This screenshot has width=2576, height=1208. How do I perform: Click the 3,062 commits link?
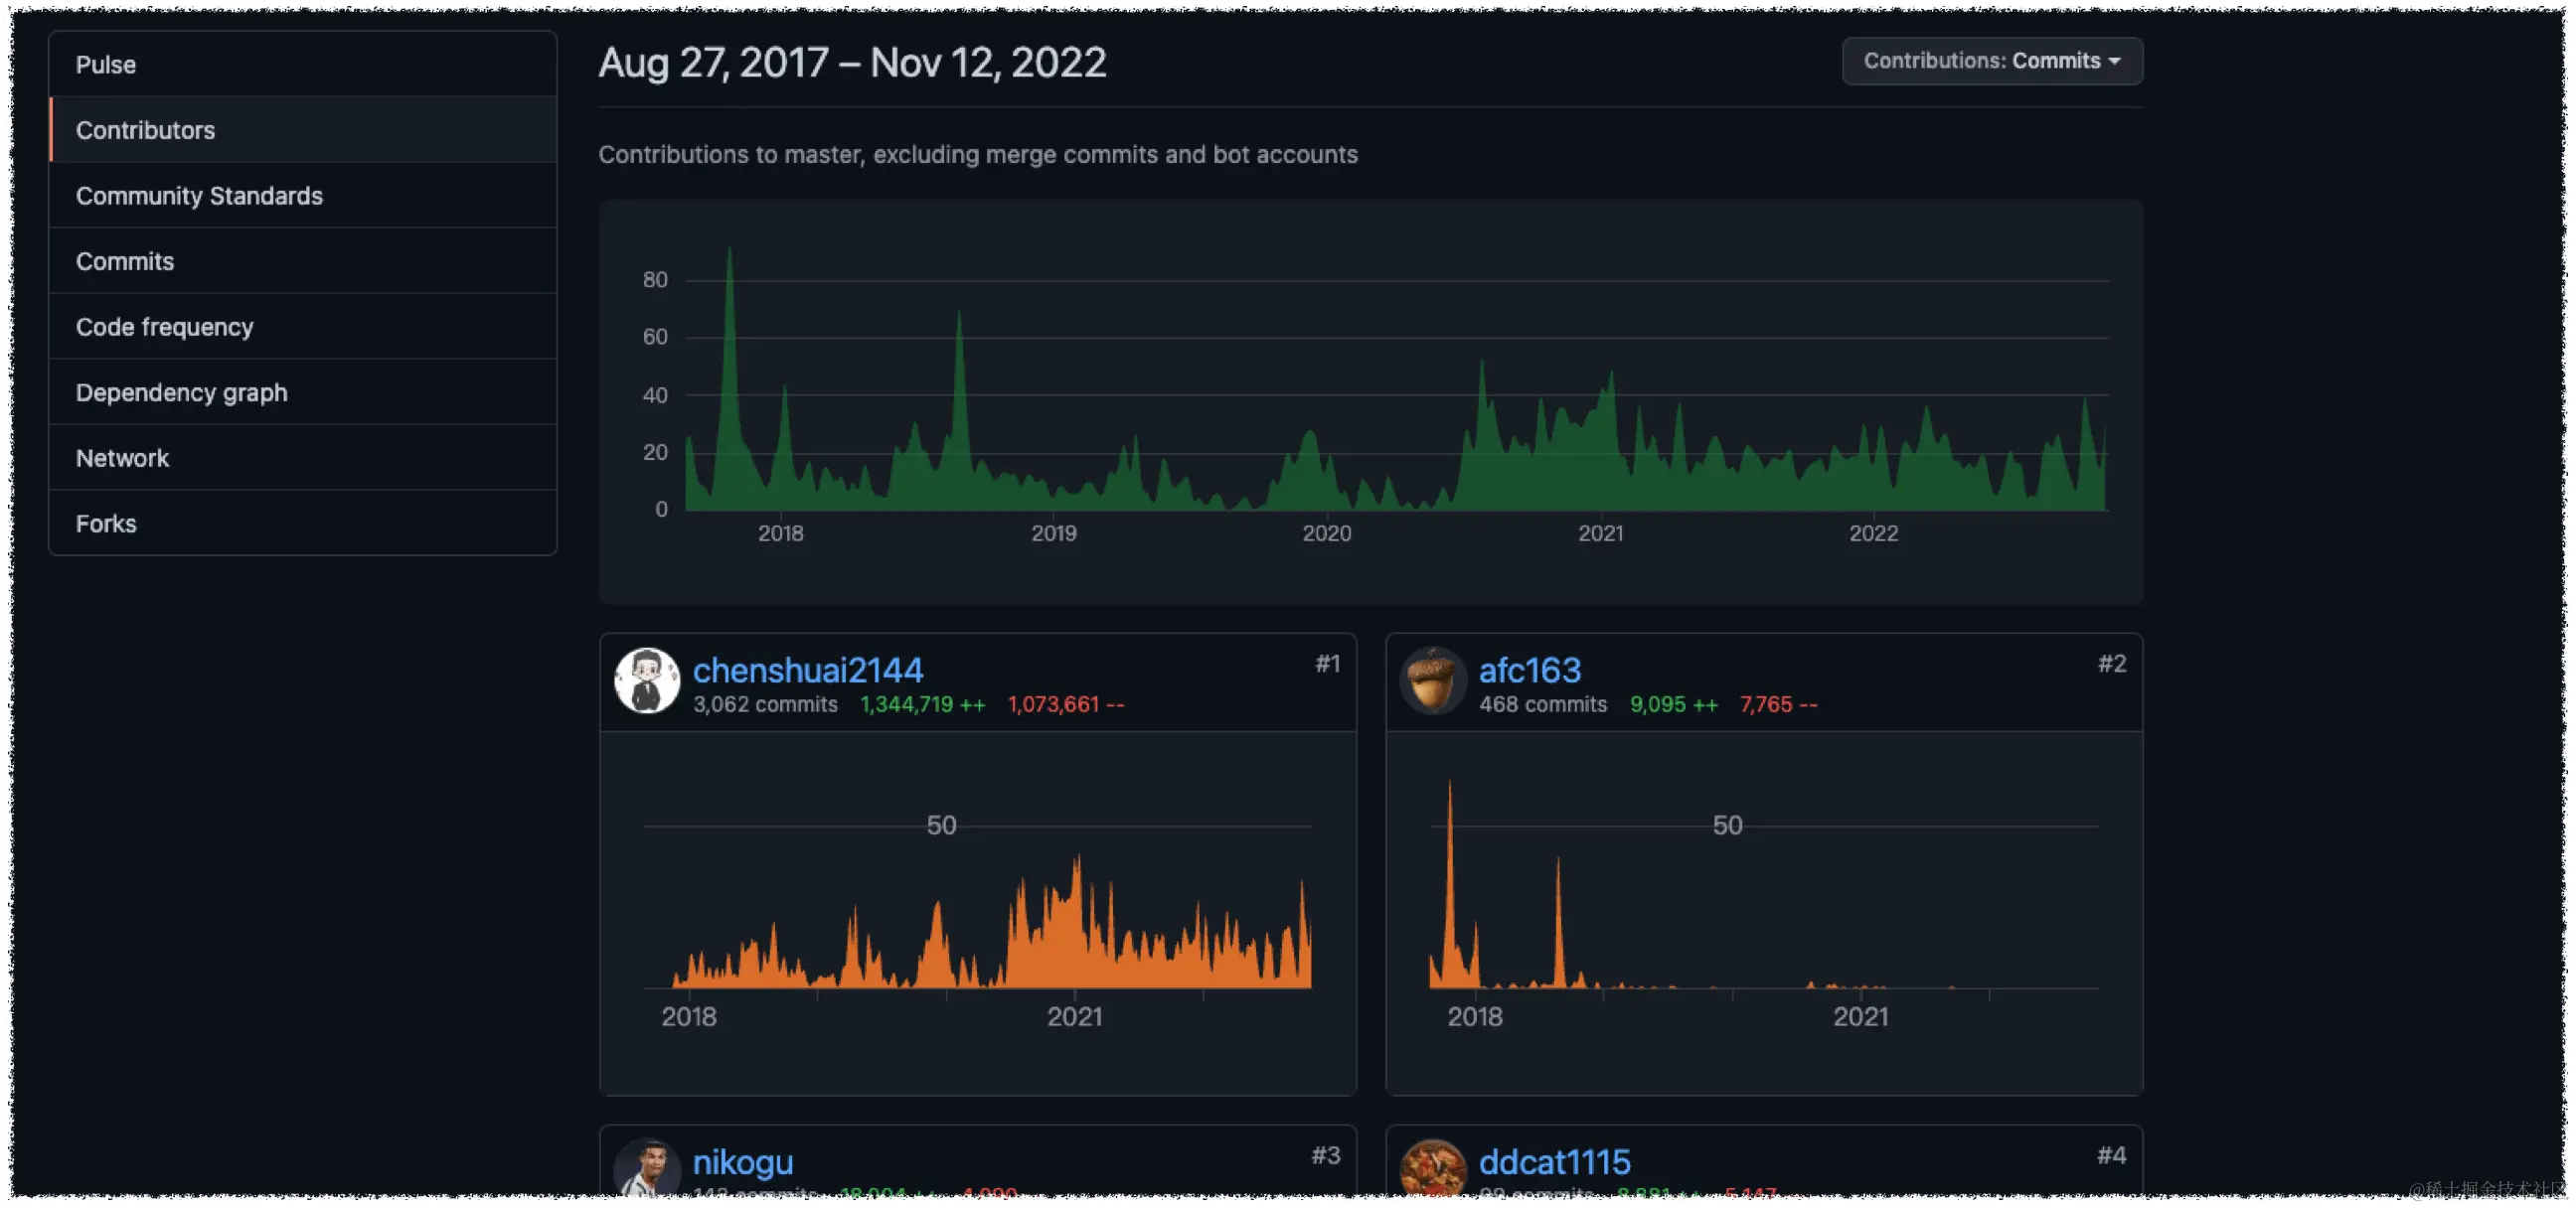[x=765, y=704]
